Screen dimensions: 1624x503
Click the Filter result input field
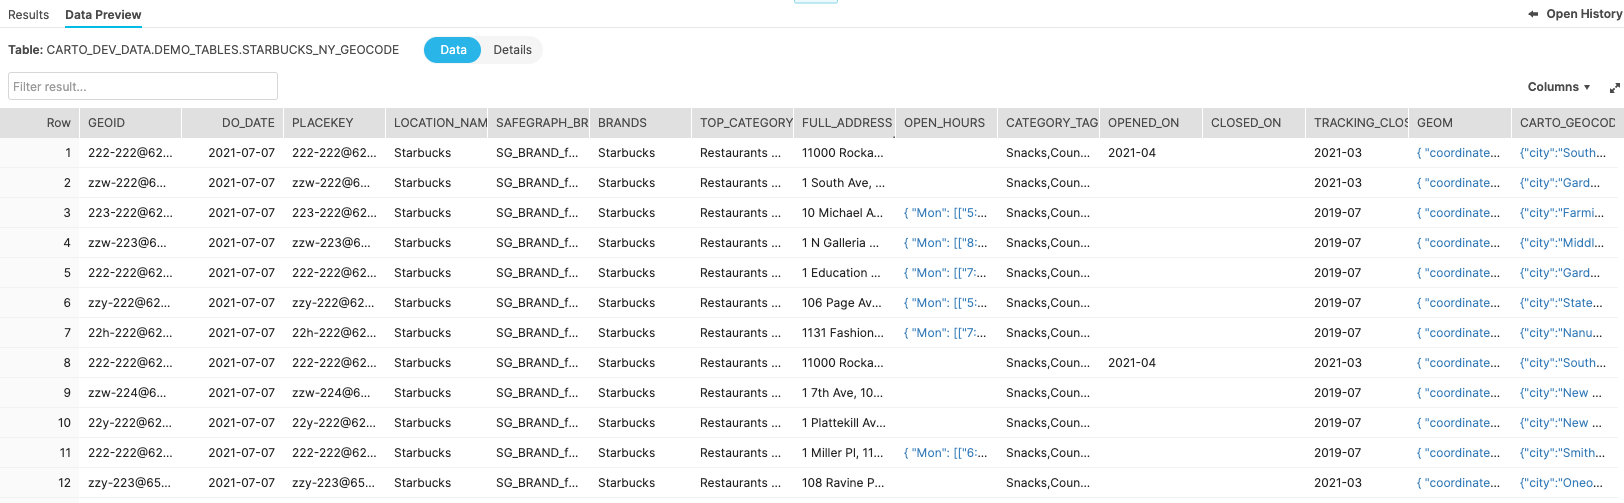[143, 86]
